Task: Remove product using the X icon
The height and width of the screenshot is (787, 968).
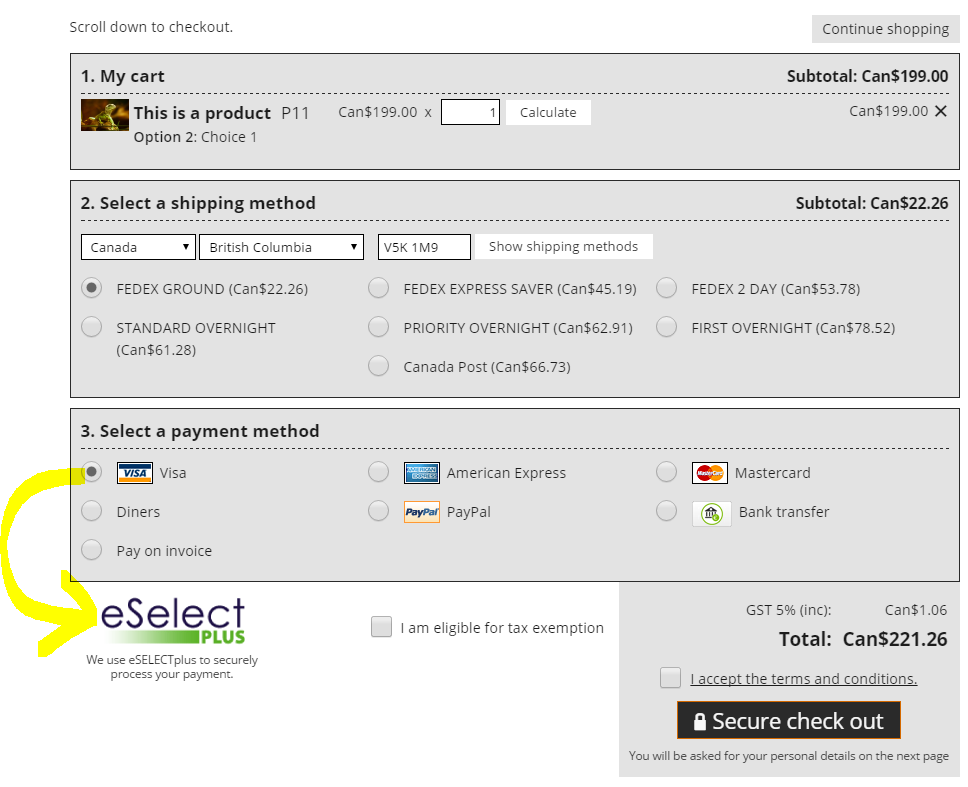Action: click(940, 111)
